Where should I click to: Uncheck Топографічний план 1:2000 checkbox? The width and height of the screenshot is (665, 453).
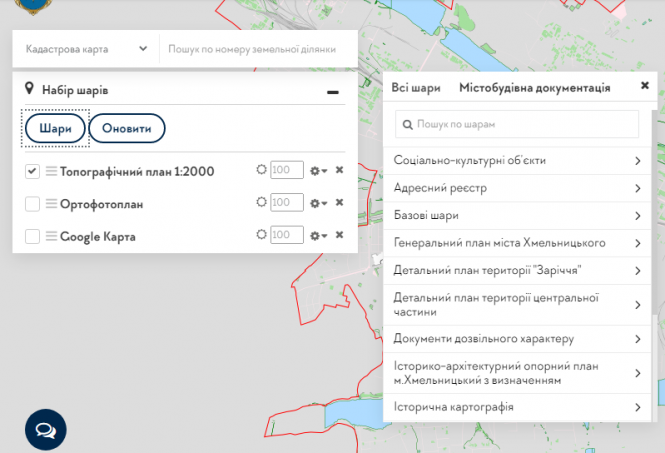[x=32, y=171]
